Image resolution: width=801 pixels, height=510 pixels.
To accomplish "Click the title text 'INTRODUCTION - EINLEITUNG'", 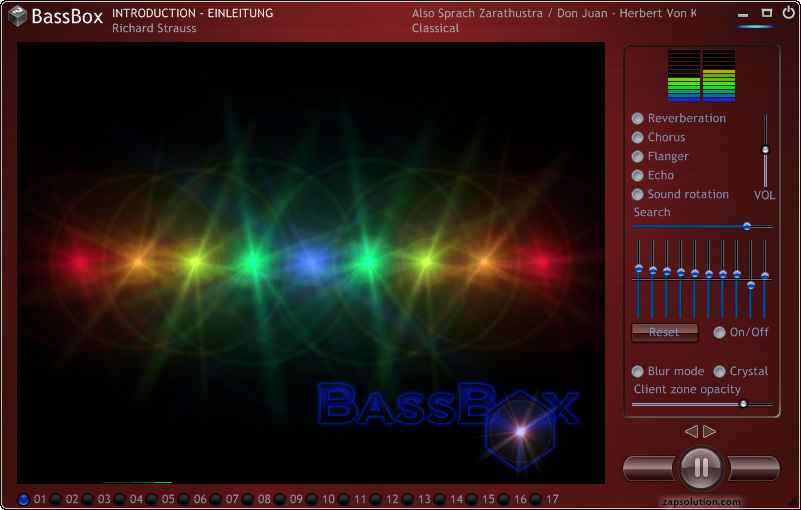I will (x=193, y=13).
